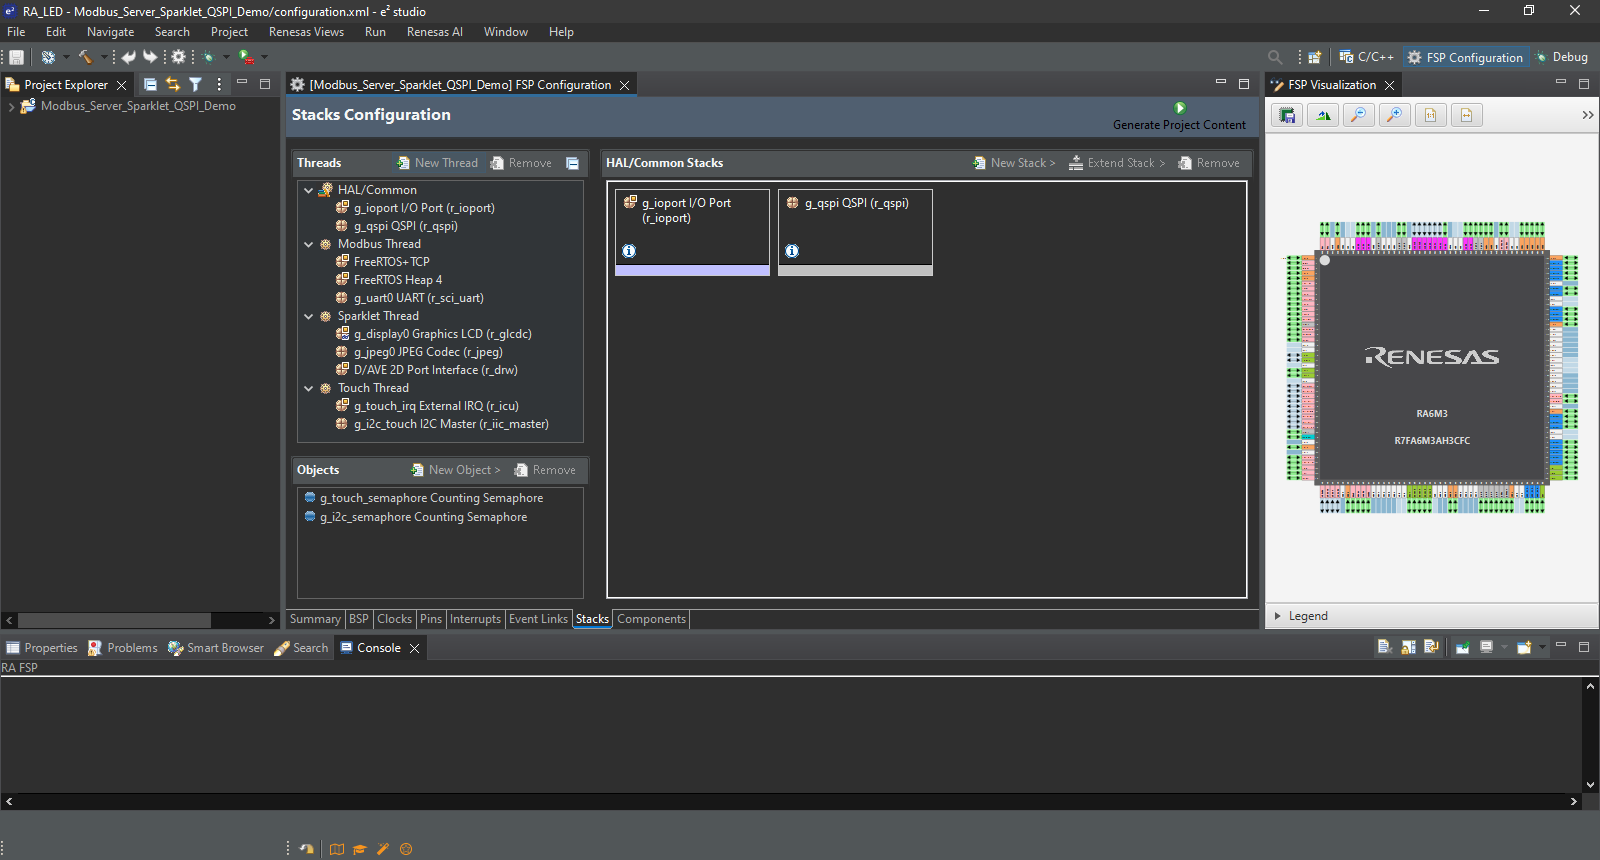This screenshot has width=1600, height=860.
Task: Expand the Modbus_Server_Sparklet_QSPI_Demo project node
Action: click(x=11, y=106)
